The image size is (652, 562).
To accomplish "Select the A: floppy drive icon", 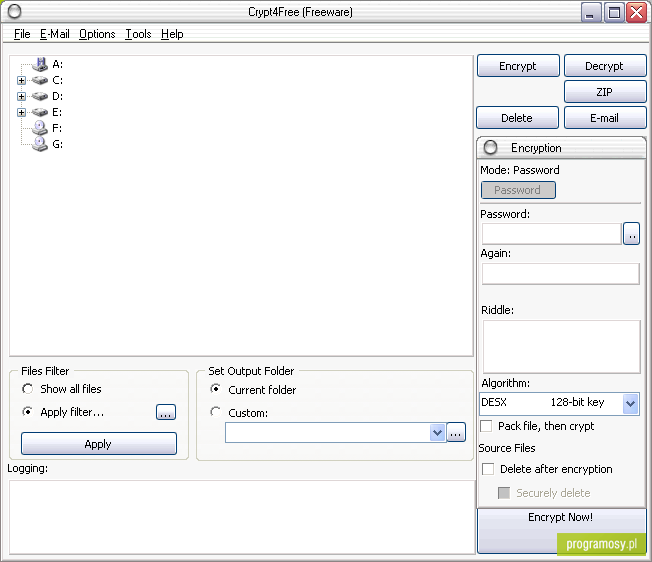I will coord(40,64).
